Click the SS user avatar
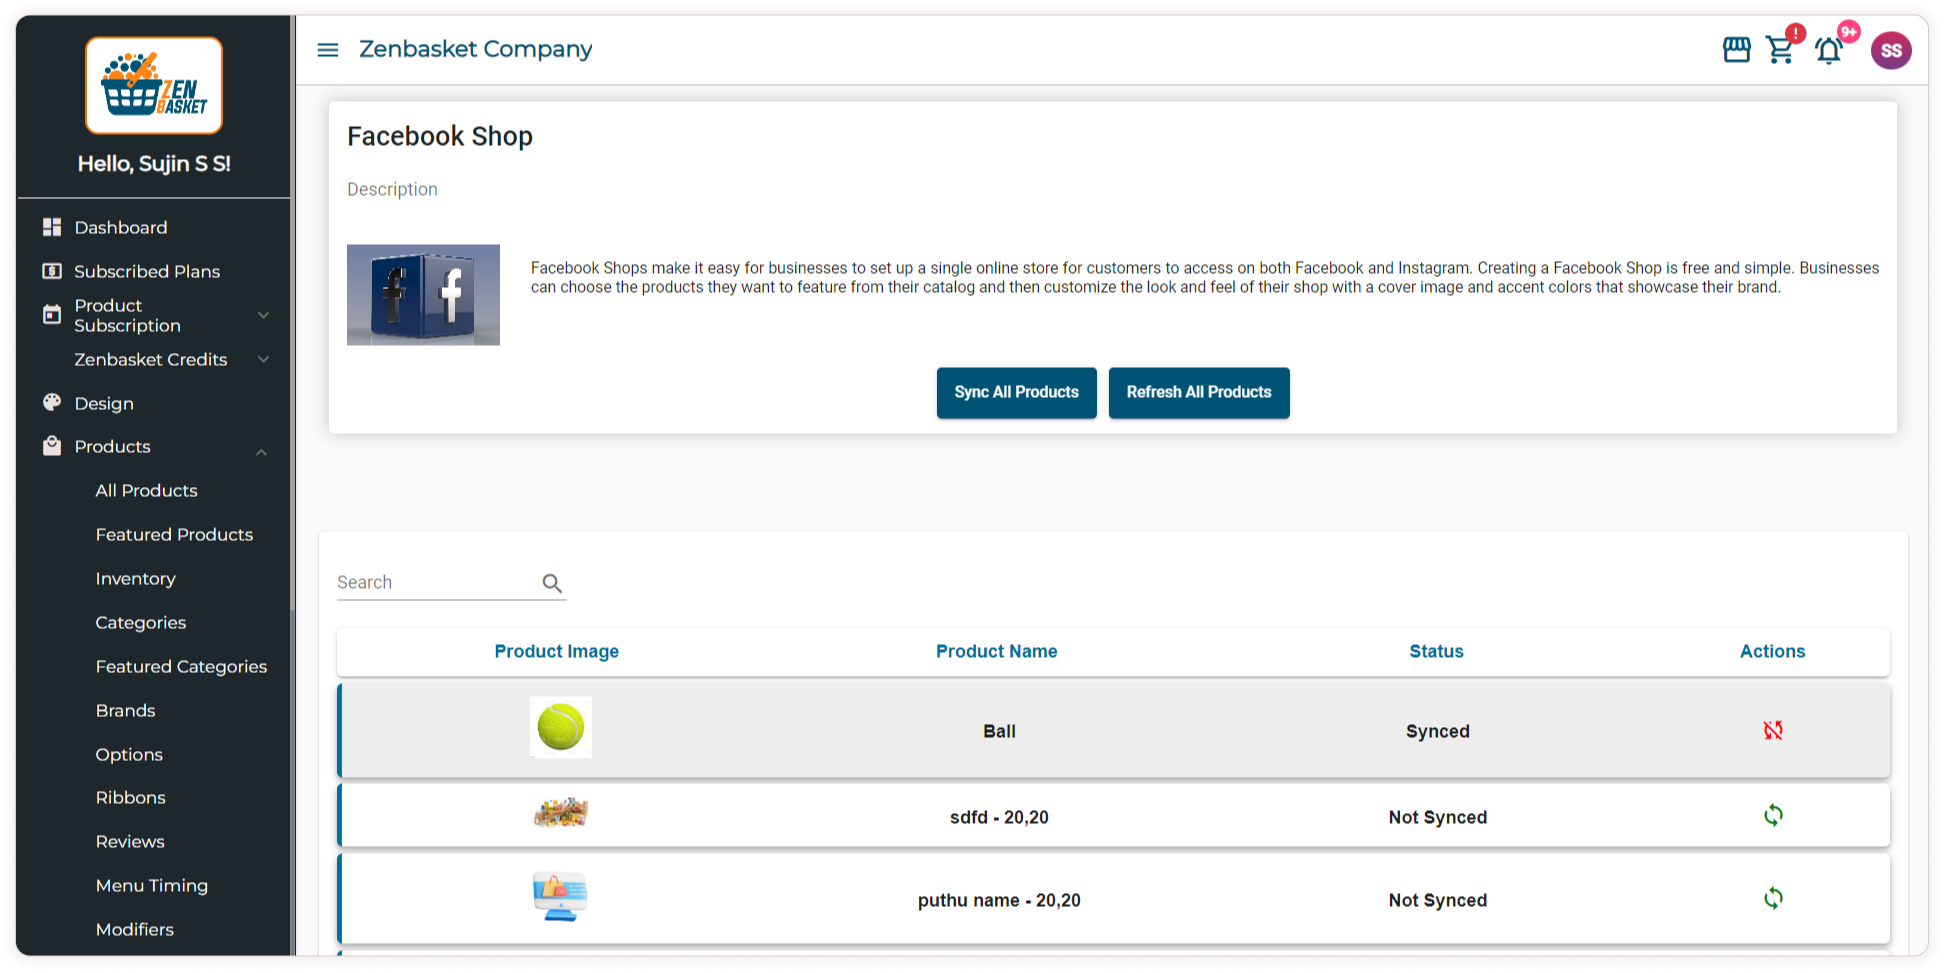The height and width of the screenshot is (973, 1944). coord(1890,51)
